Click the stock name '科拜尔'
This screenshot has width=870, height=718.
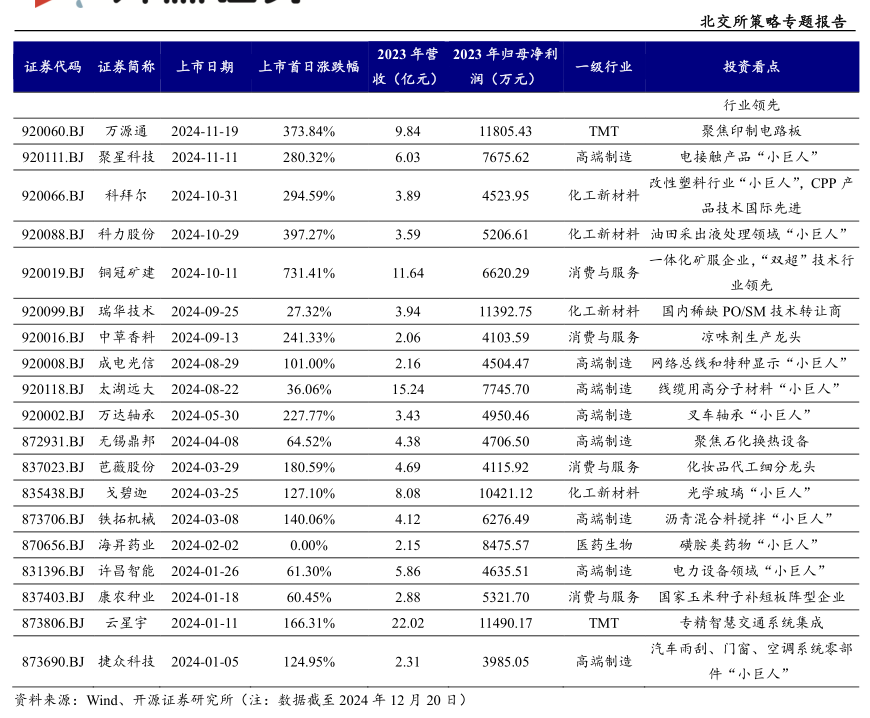coord(127,196)
